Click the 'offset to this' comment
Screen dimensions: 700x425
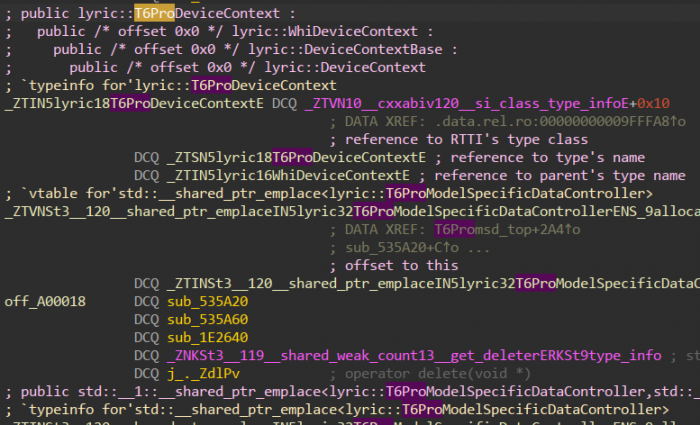pos(402,266)
